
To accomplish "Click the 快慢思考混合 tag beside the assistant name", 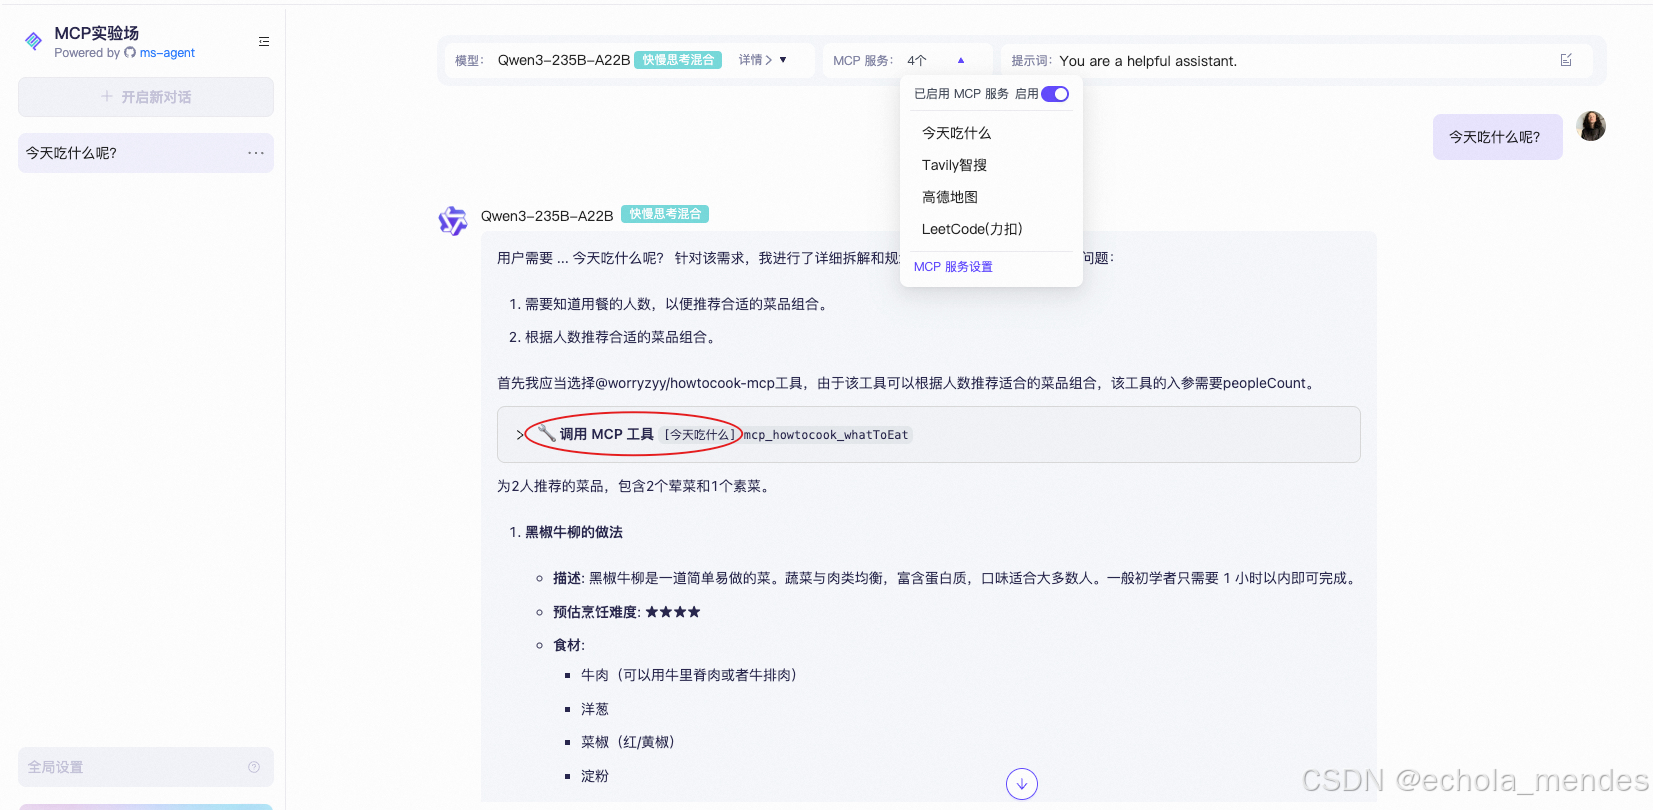I will (x=665, y=214).
